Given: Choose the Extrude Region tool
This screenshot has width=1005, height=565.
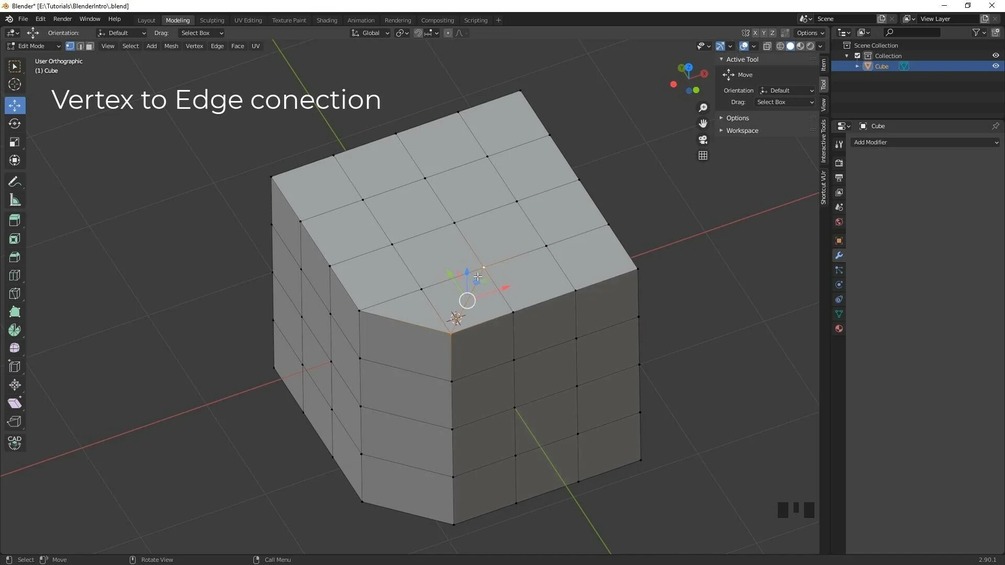Looking at the screenshot, I should tap(15, 220).
